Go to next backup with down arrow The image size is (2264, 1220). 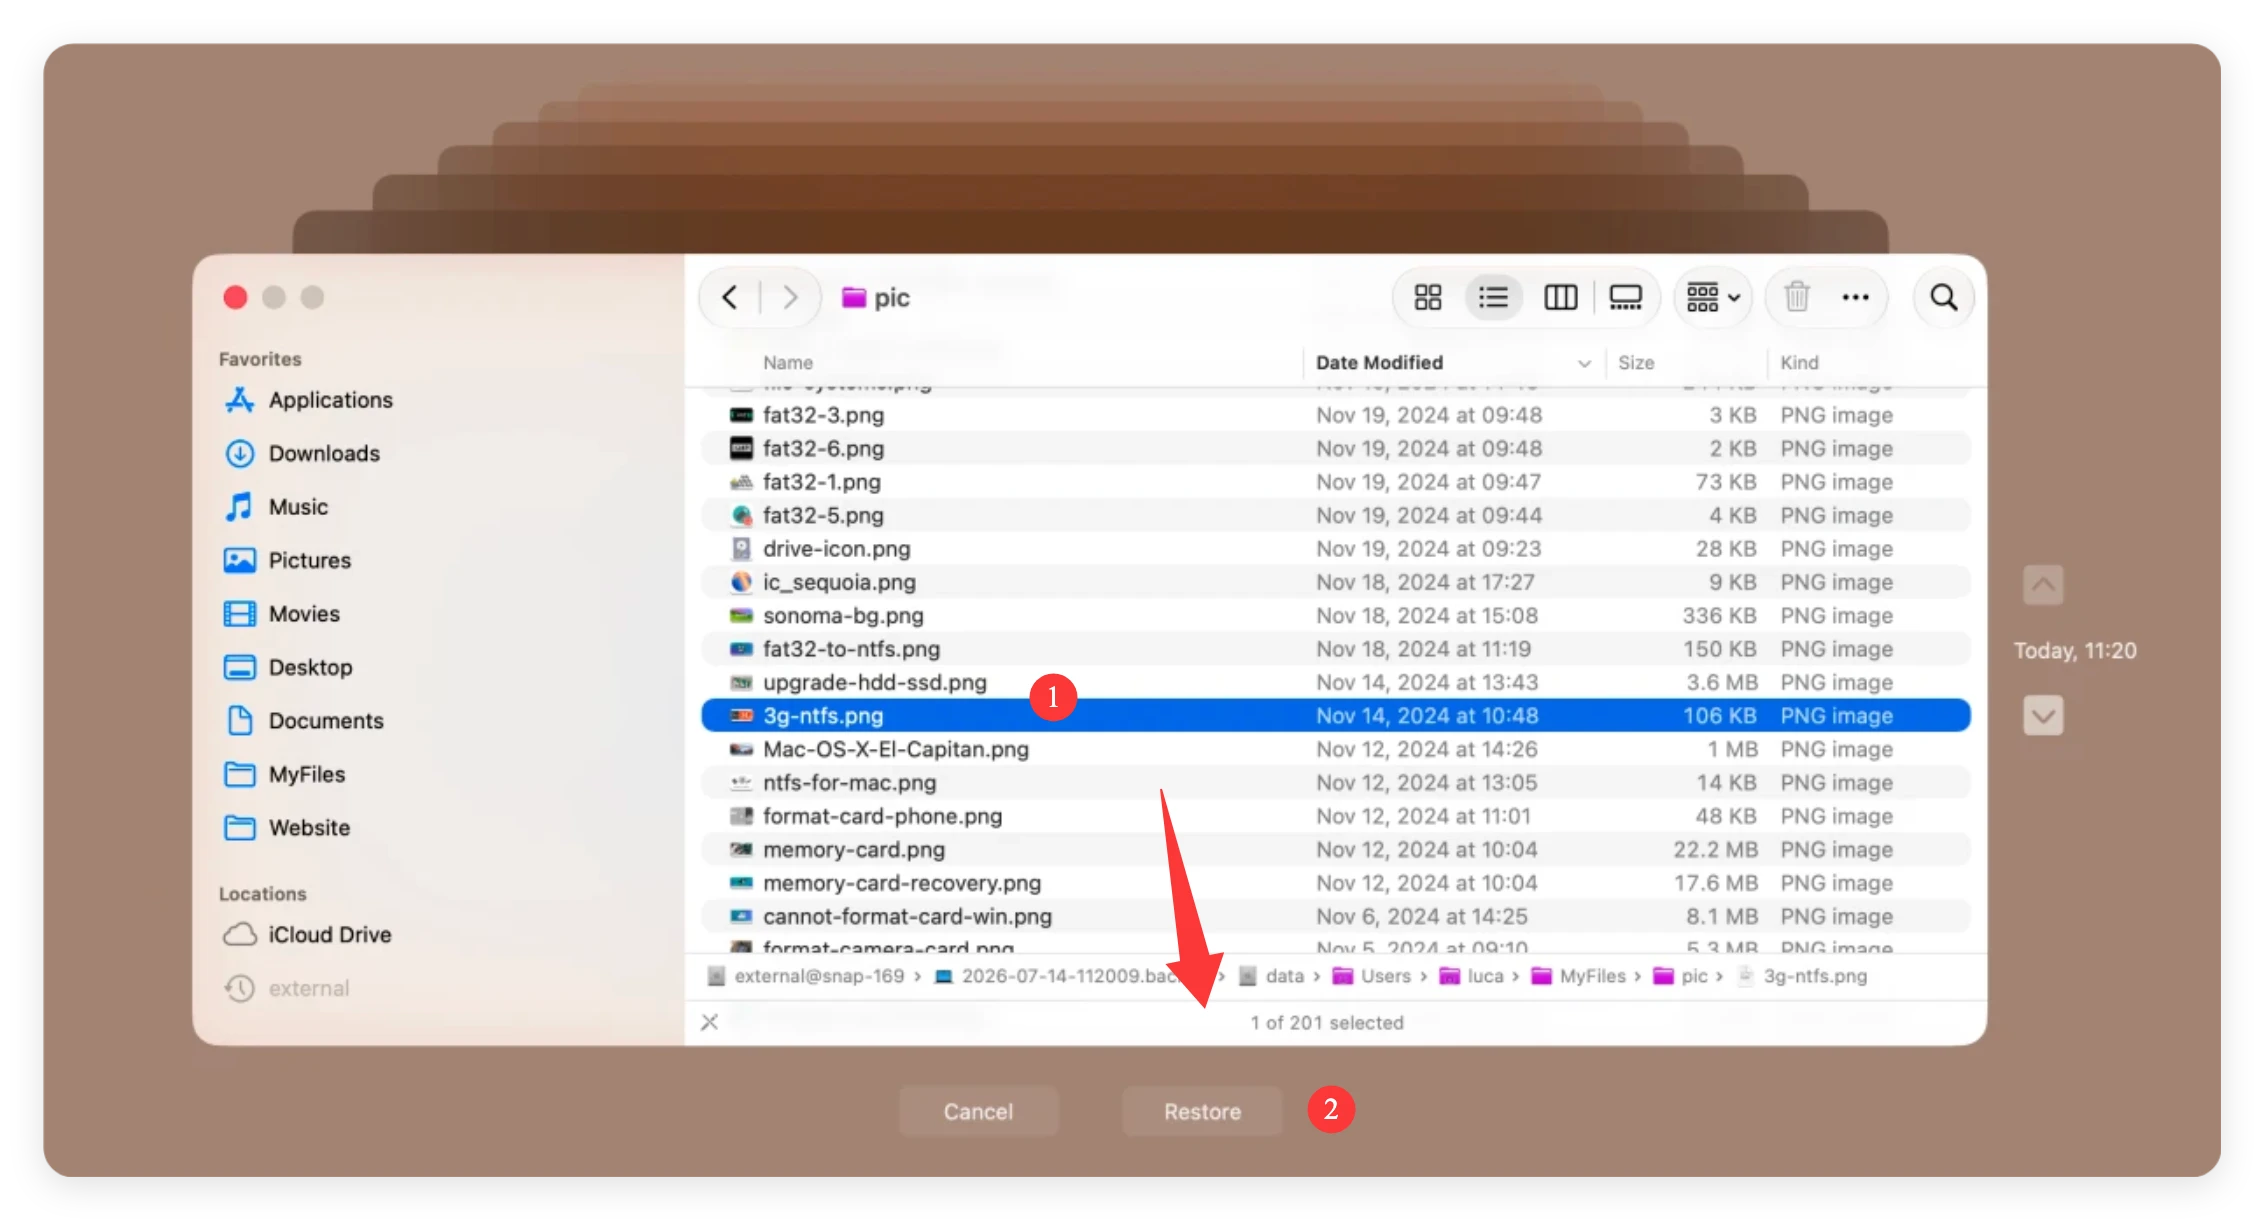(x=2043, y=715)
